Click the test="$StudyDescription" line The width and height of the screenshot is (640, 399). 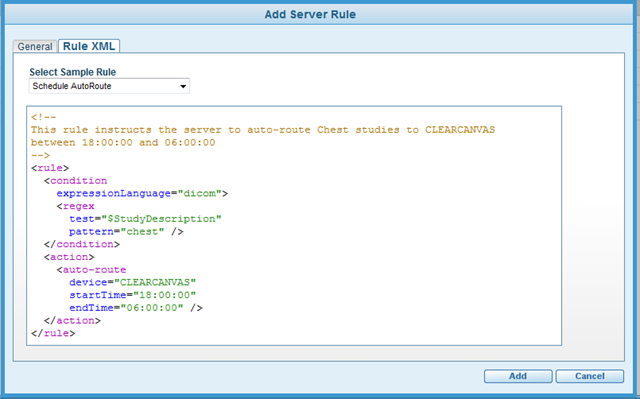145,219
